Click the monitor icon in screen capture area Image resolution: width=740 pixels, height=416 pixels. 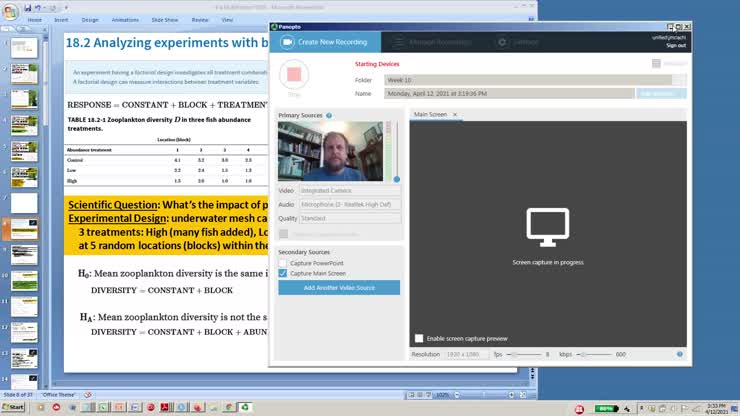[547, 227]
